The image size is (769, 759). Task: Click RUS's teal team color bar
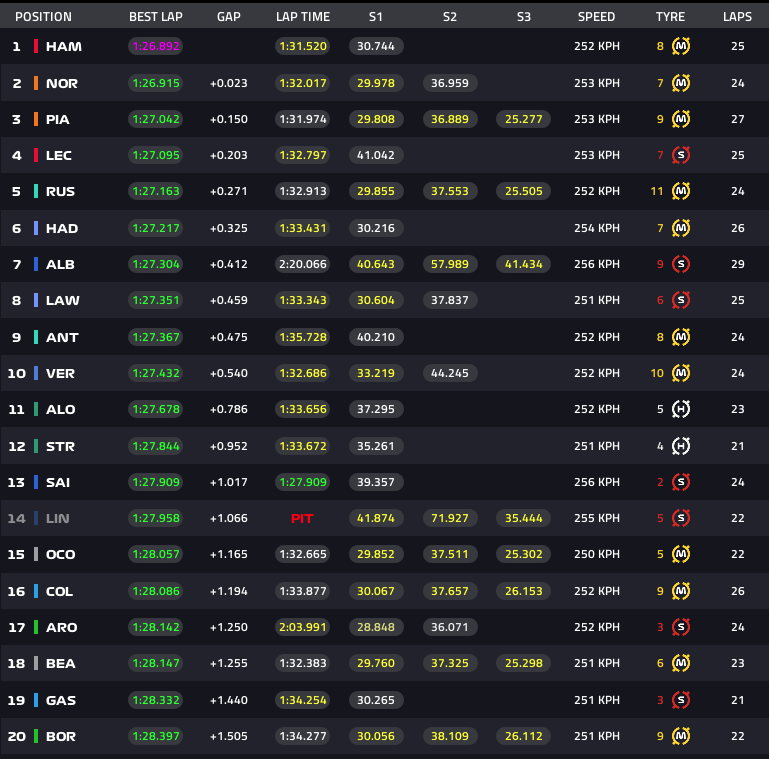(36, 191)
